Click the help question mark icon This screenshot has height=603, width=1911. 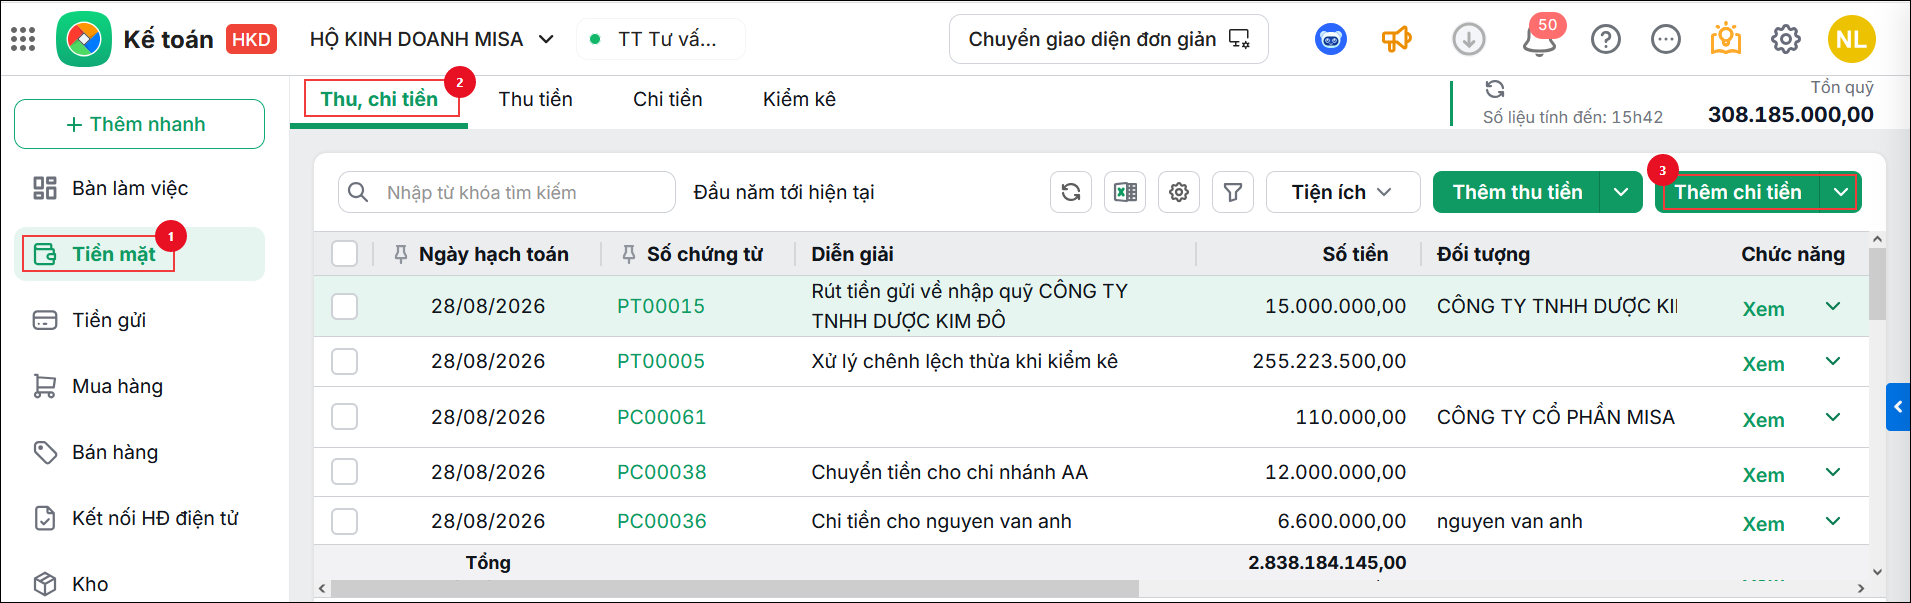1606,39
